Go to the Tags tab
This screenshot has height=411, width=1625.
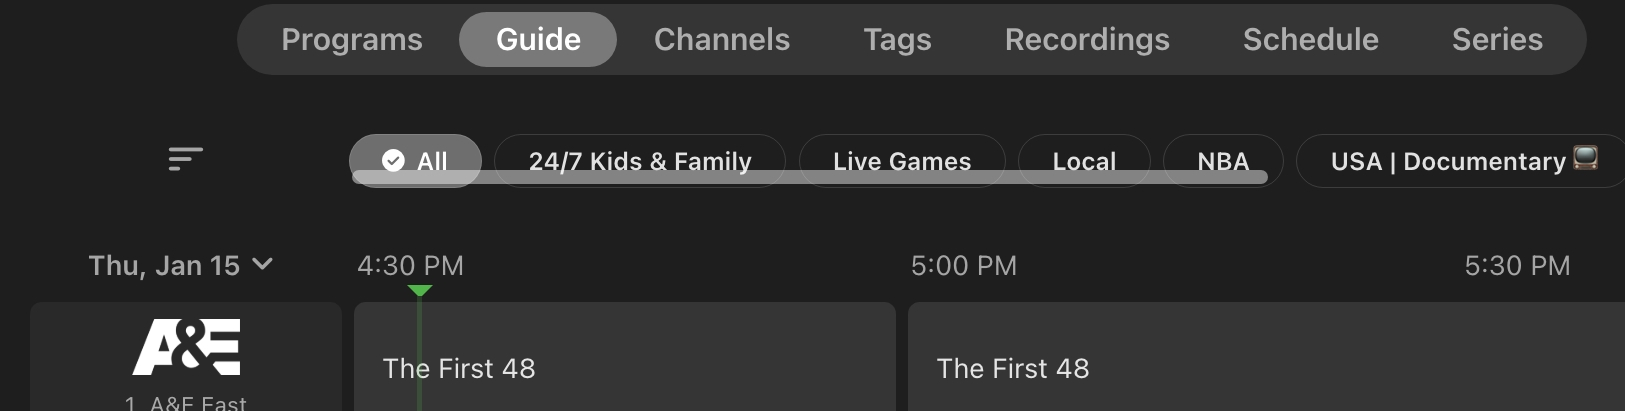click(x=897, y=40)
